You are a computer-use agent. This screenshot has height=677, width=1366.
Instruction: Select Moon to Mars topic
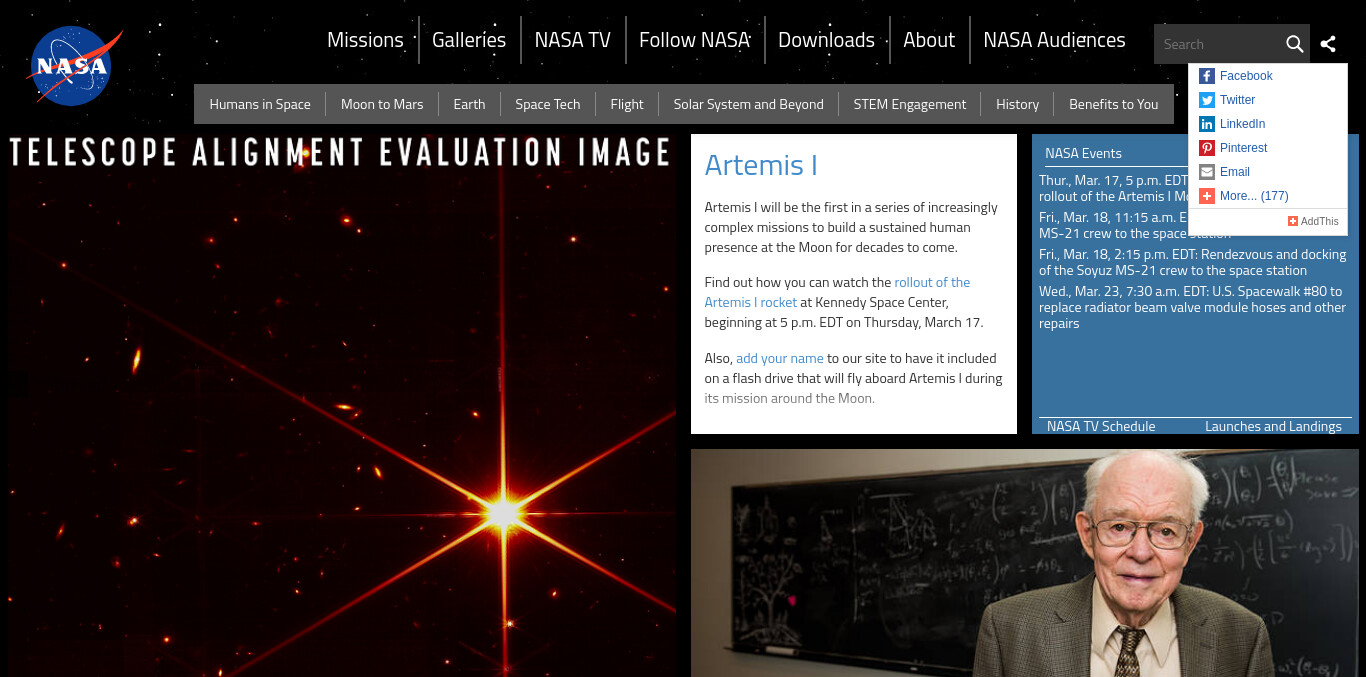(x=382, y=104)
